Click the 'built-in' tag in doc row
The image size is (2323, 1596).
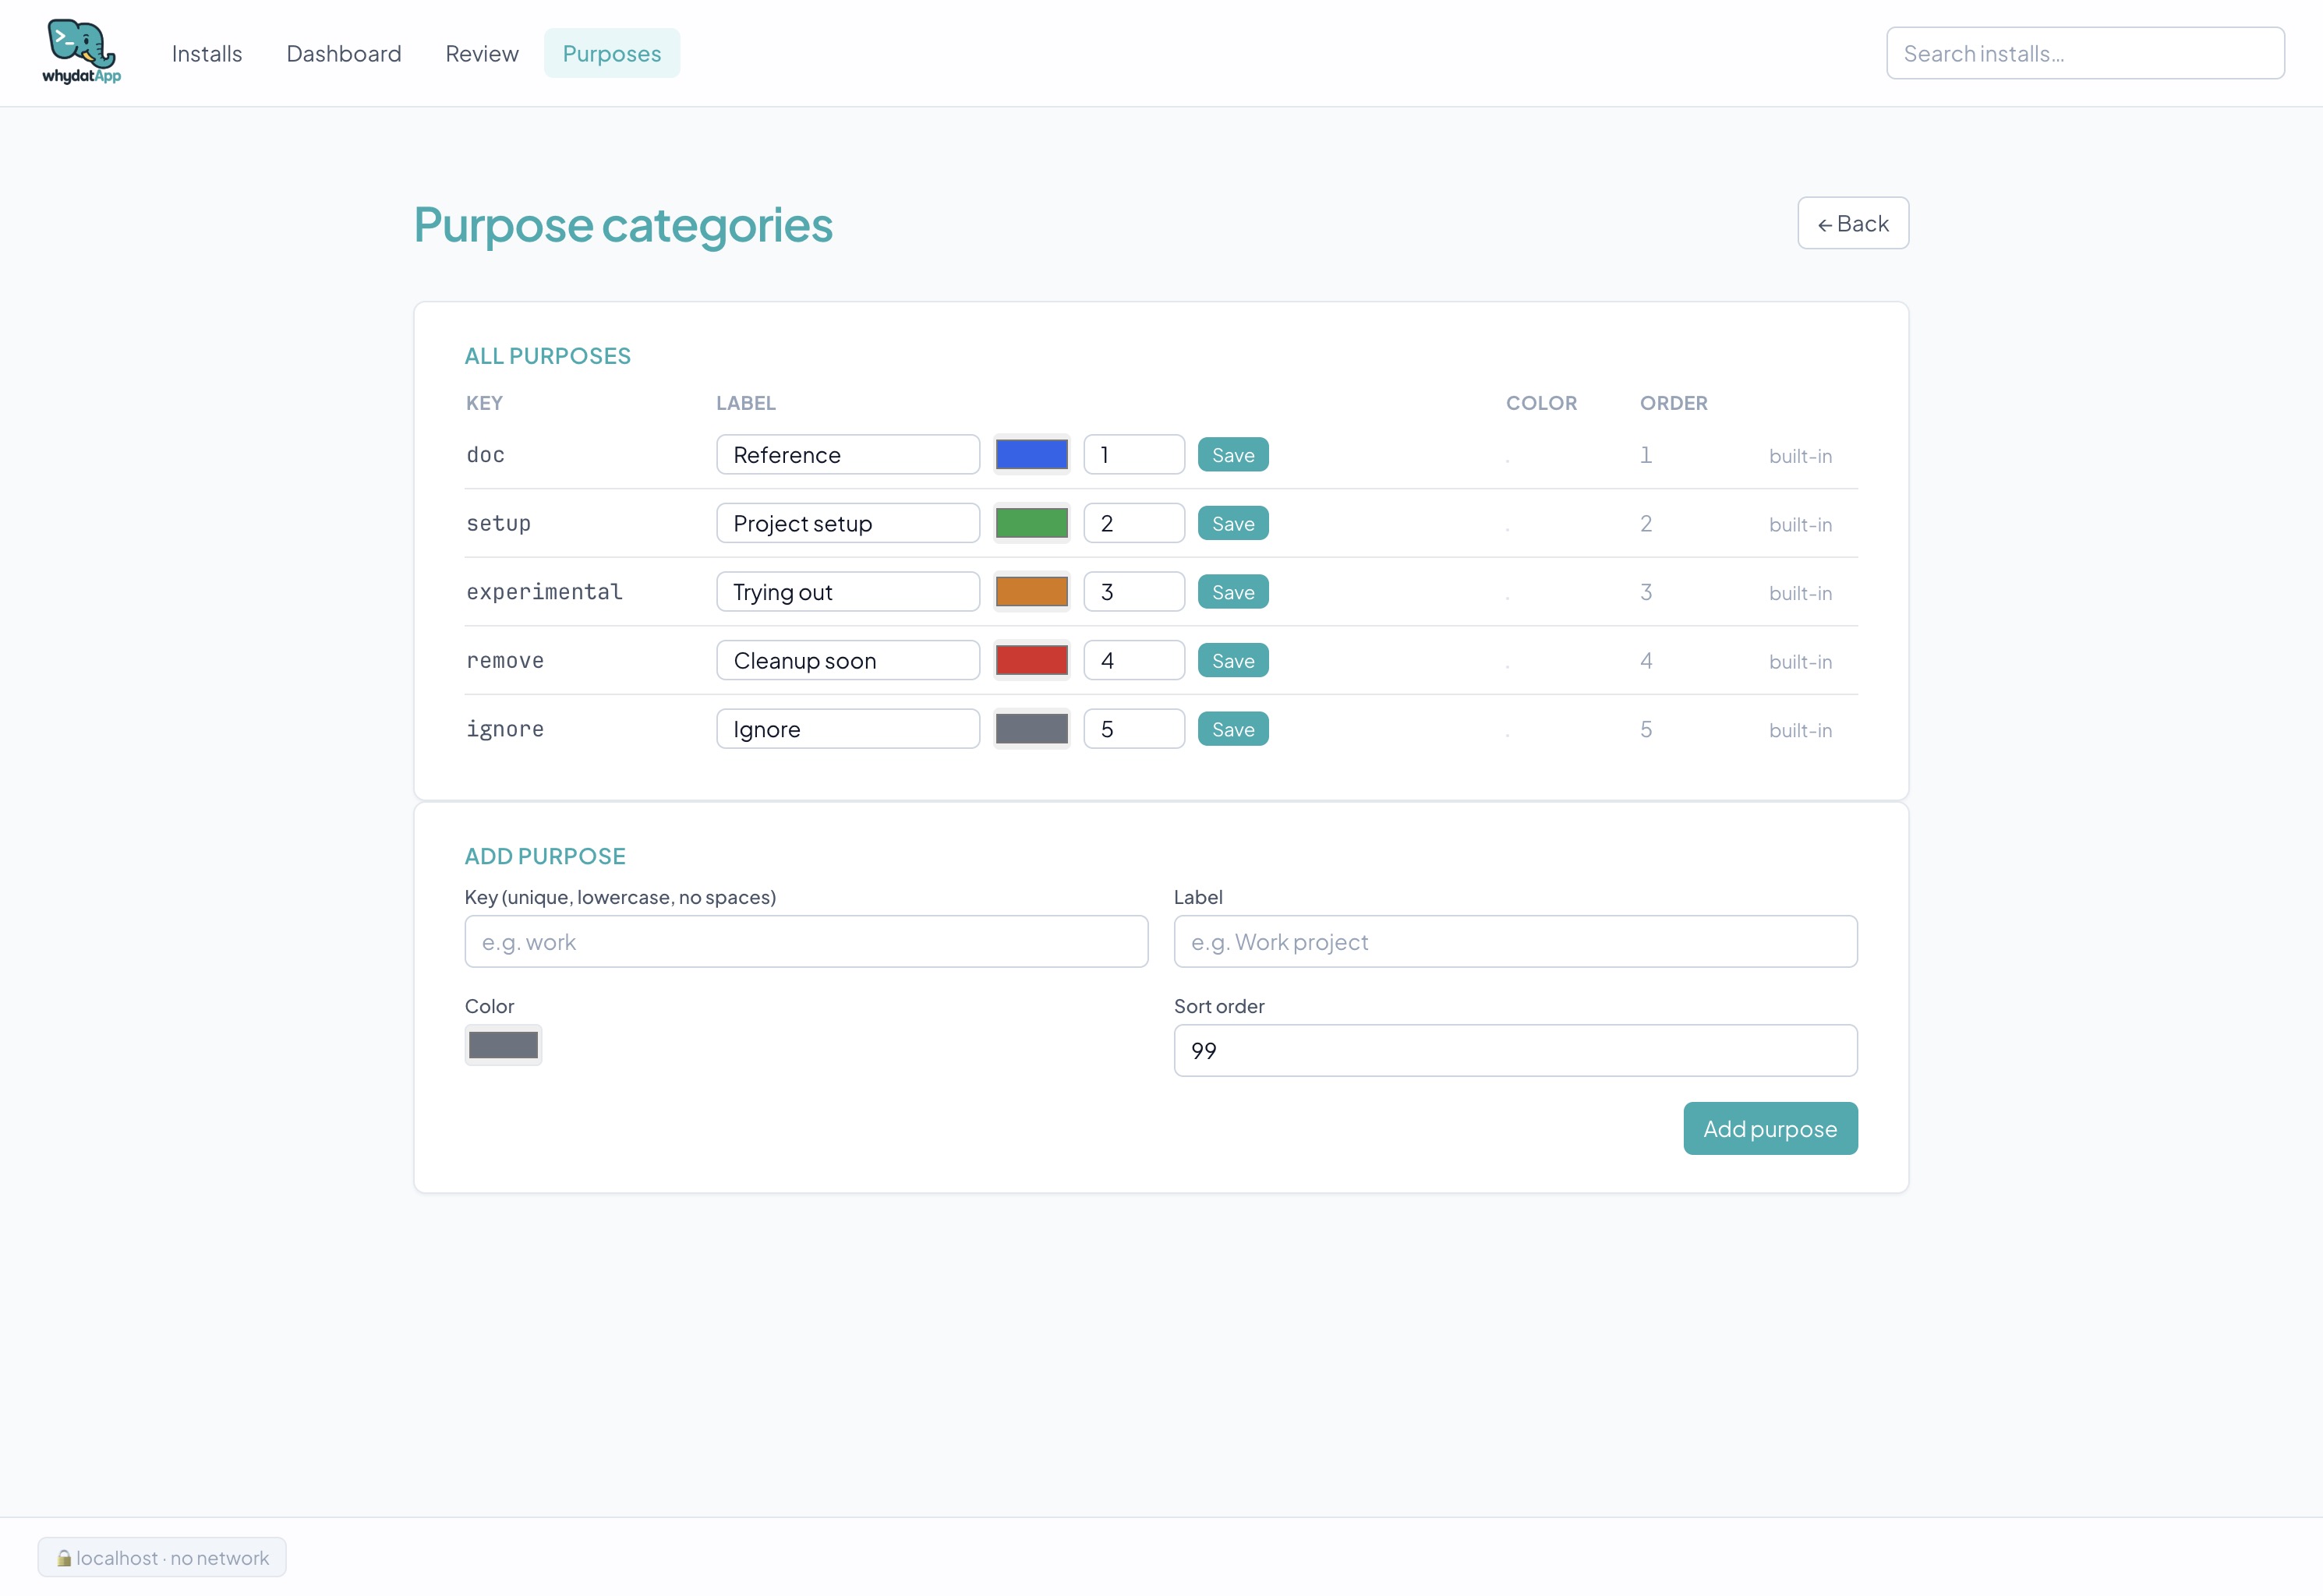point(1800,456)
